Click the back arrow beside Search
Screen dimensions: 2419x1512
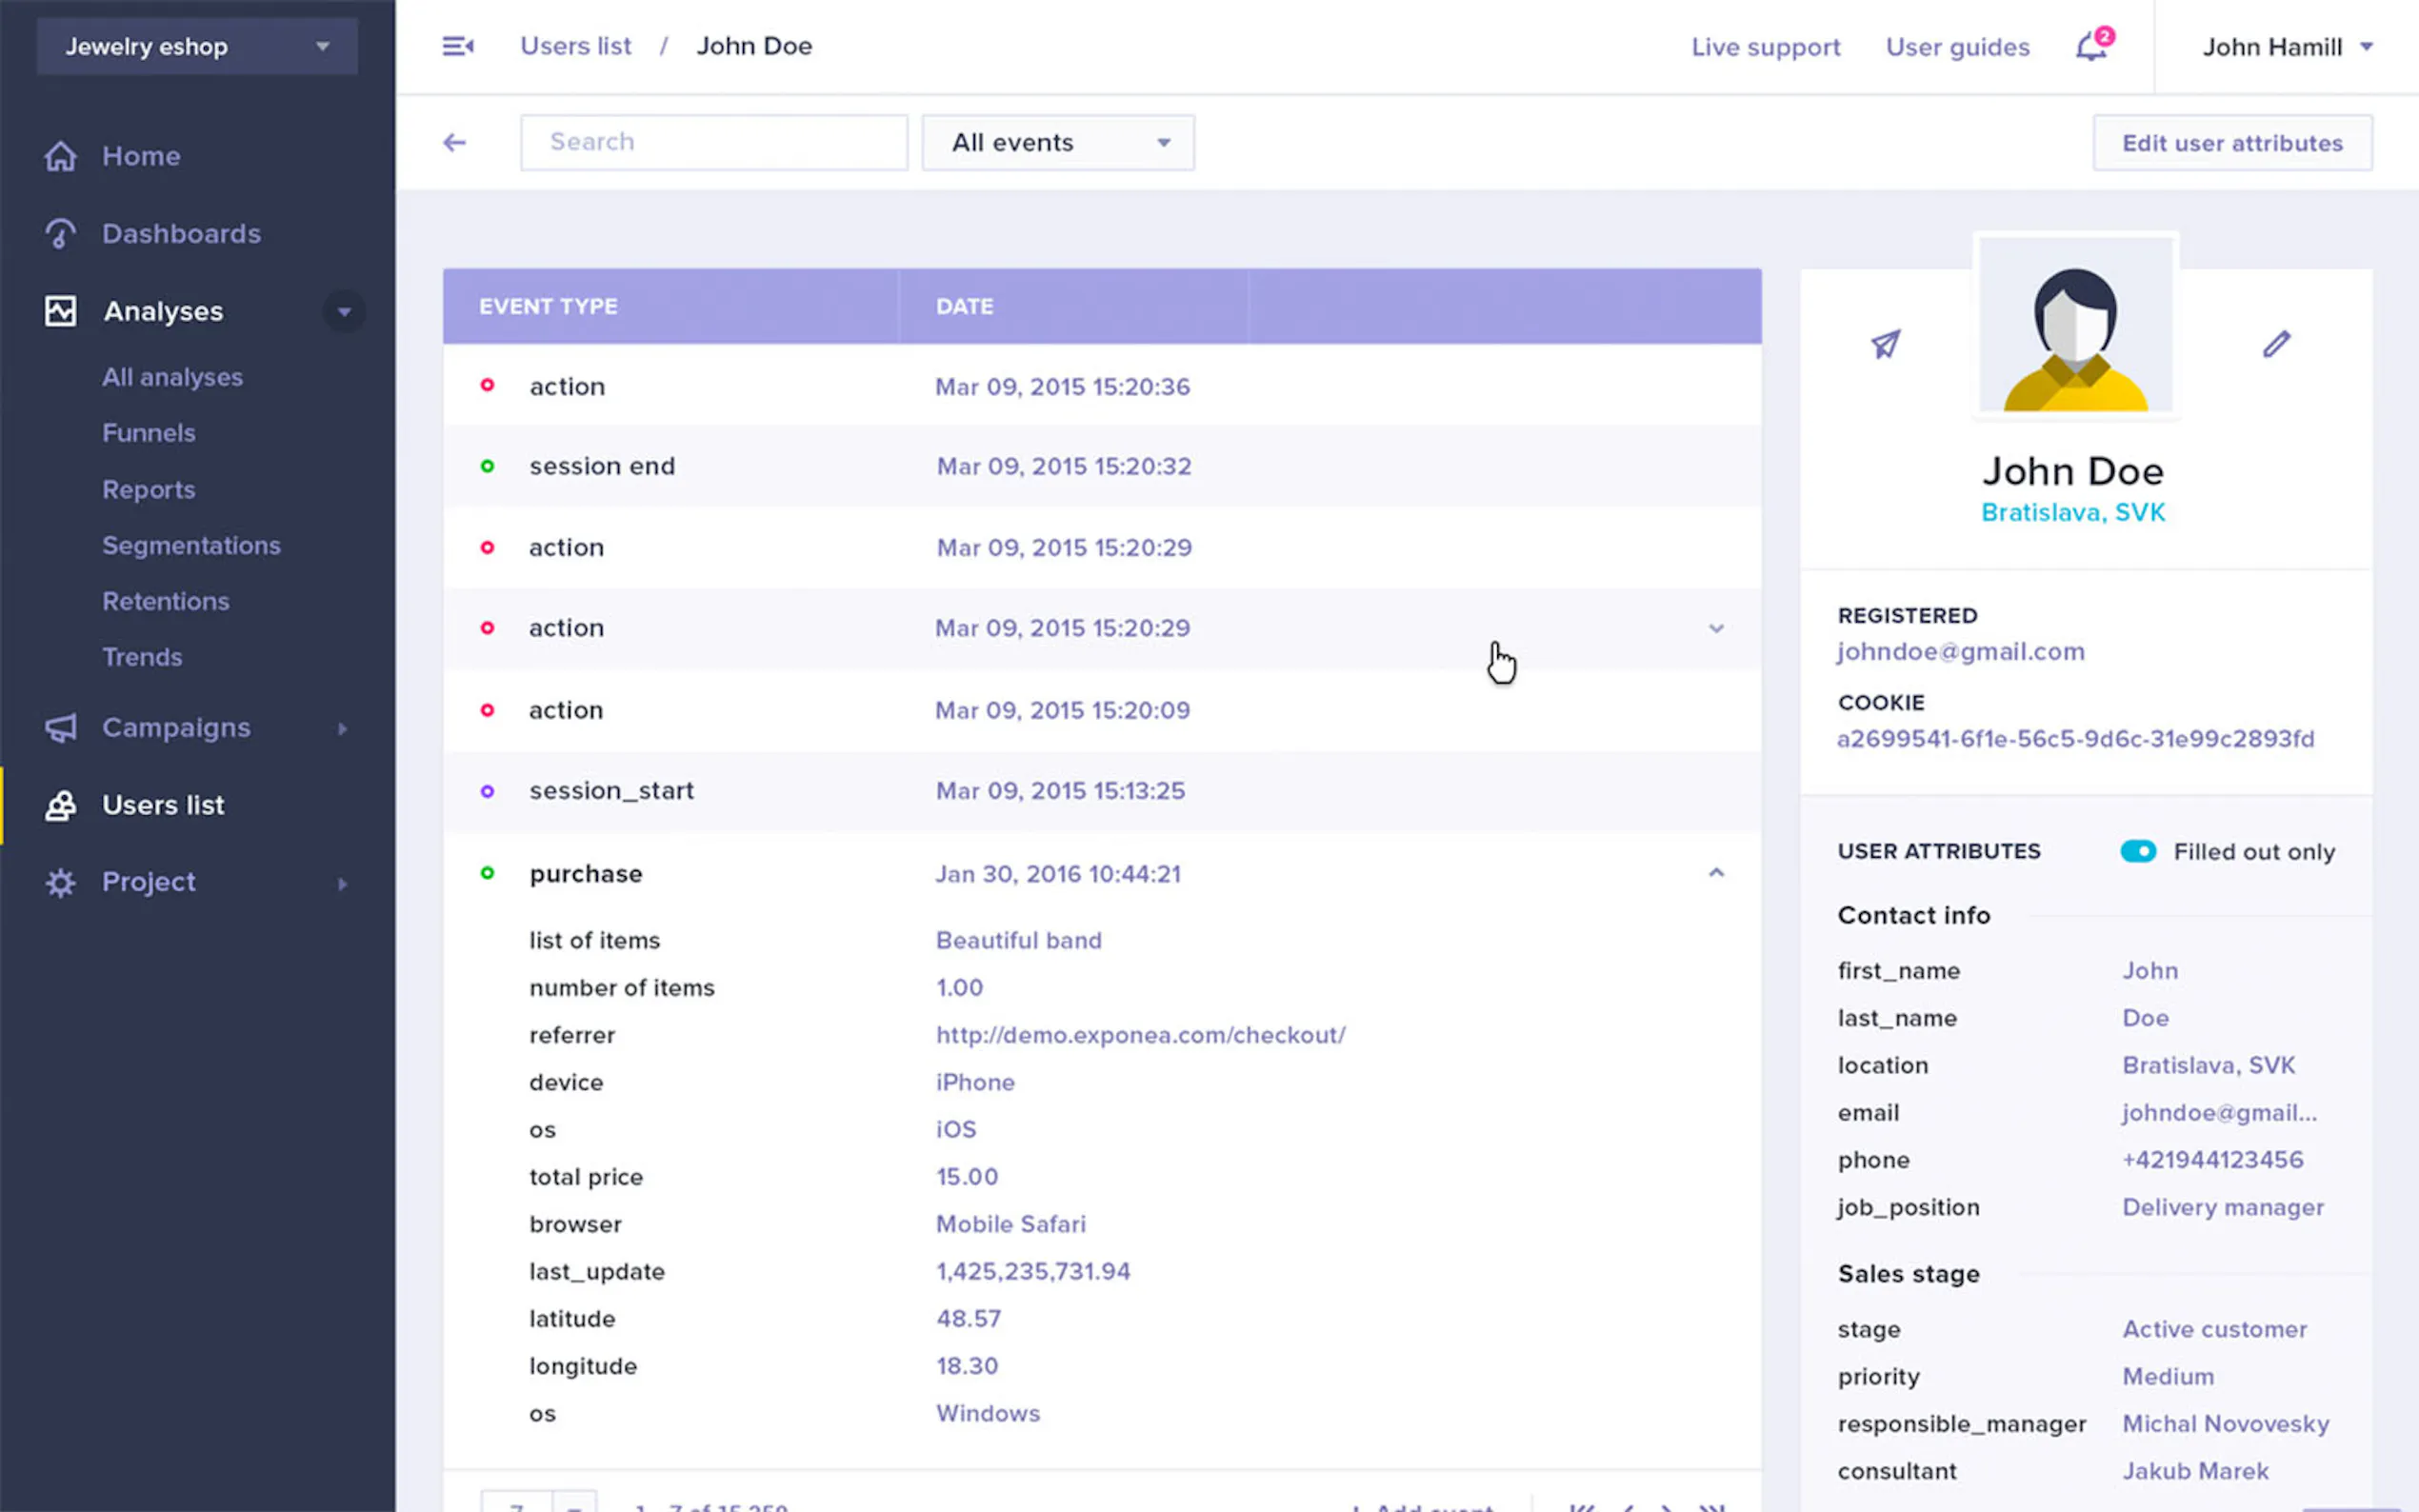455,143
